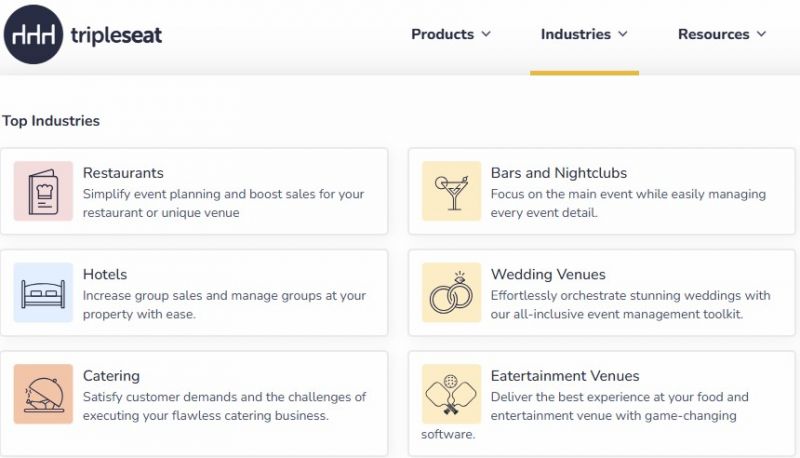Click the Wedding Venues rings icon
This screenshot has height=458, width=800.
pyautogui.click(x=452, y=292)
